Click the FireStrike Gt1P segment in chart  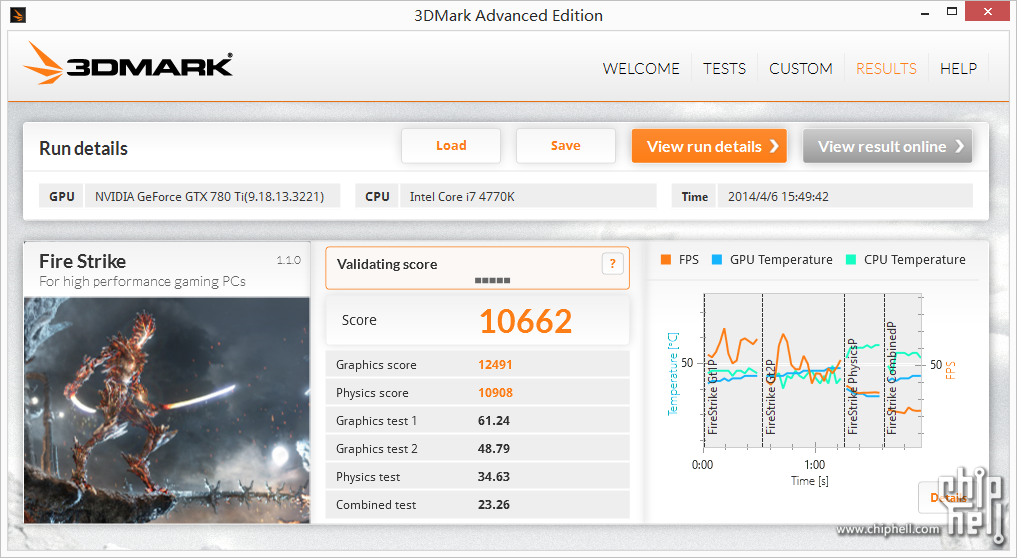pos(733,370)
